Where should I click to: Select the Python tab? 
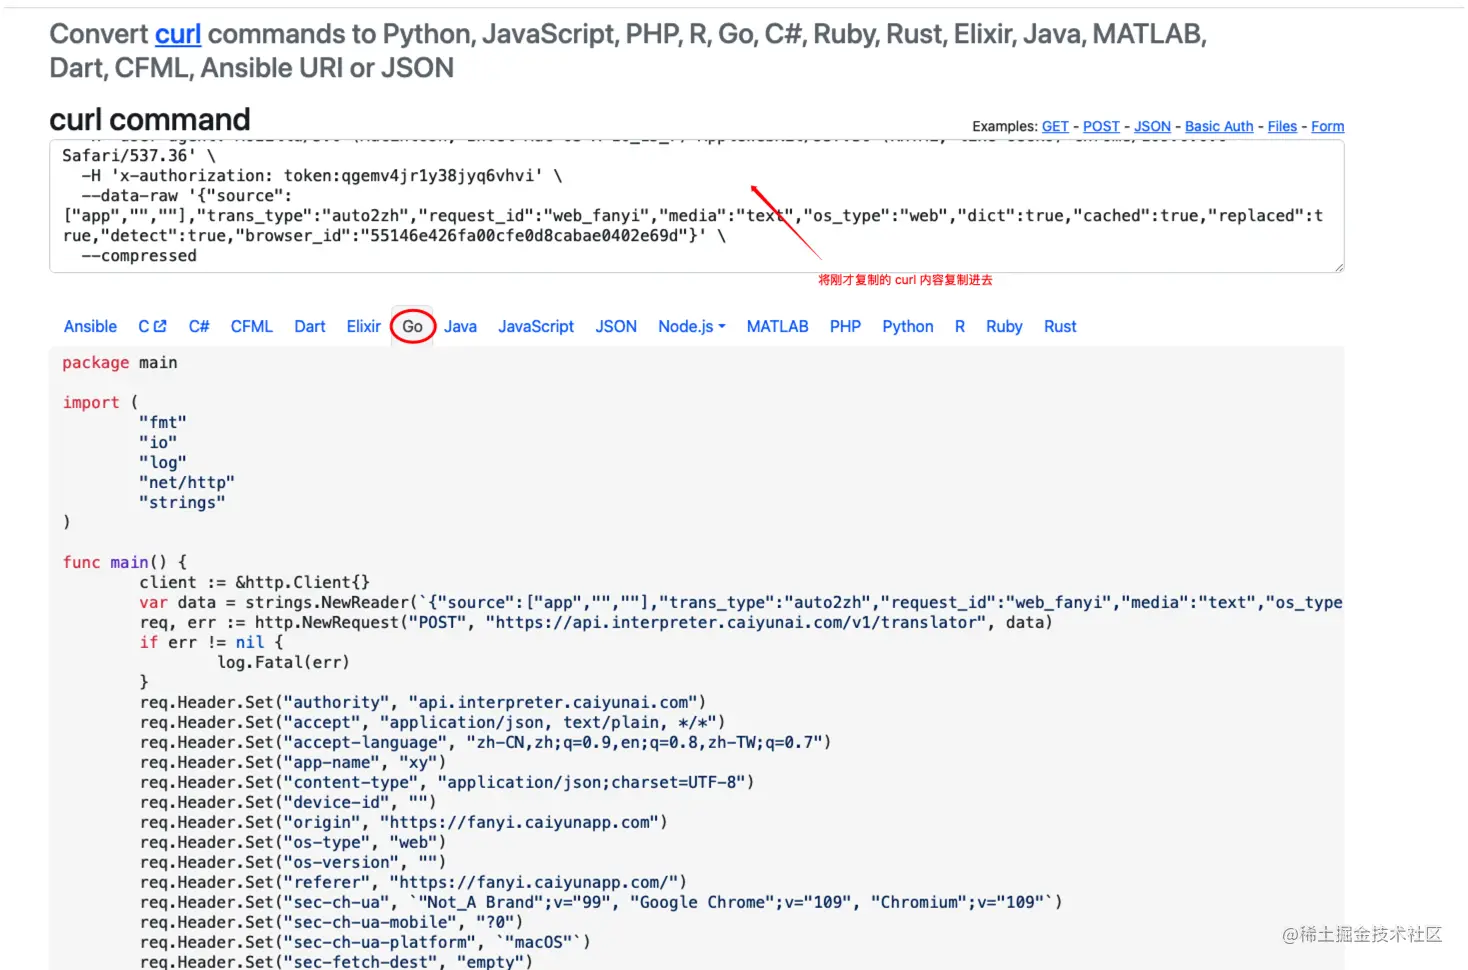[x=907, y=326]
